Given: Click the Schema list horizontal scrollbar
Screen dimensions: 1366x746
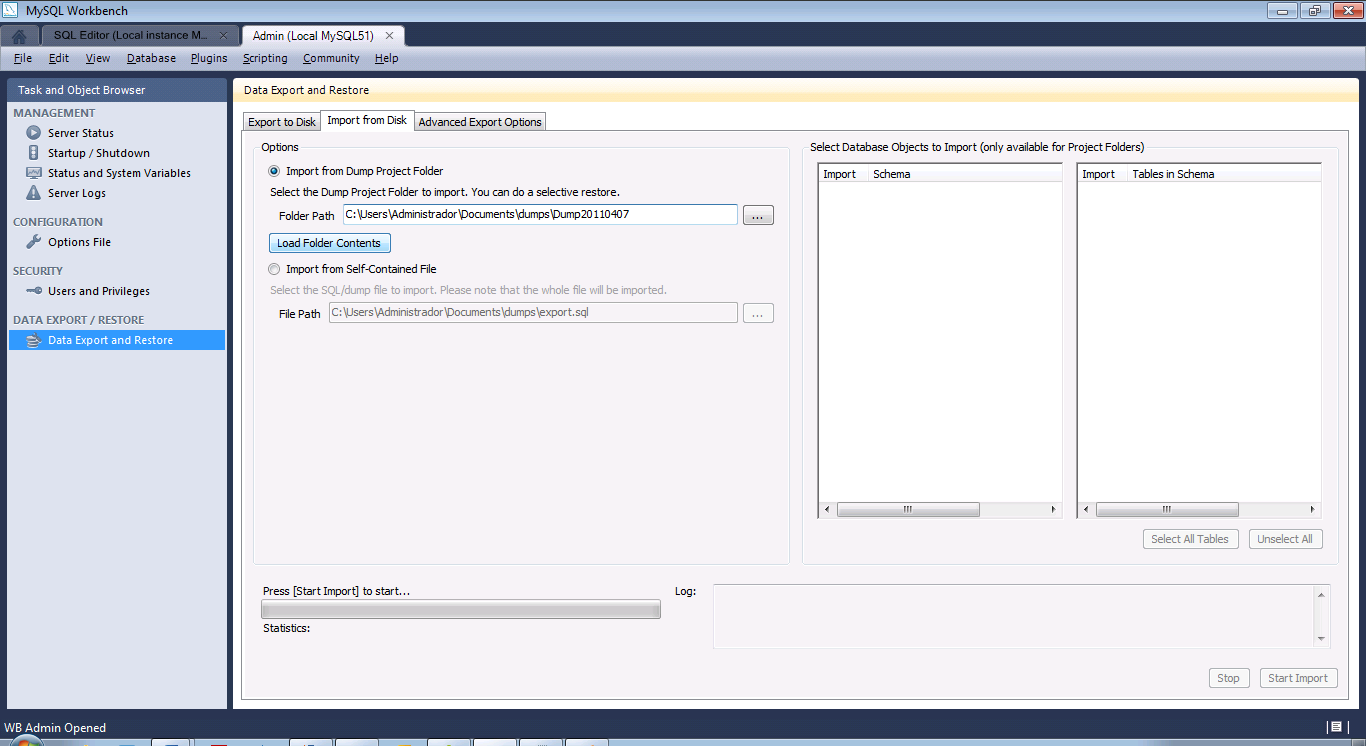Looking at the screenshot, I should point(907,509).
